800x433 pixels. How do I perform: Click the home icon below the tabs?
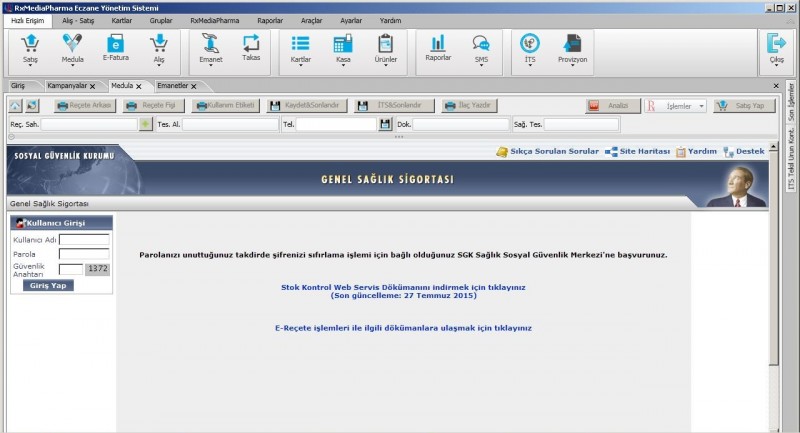[x=15, y=105]
